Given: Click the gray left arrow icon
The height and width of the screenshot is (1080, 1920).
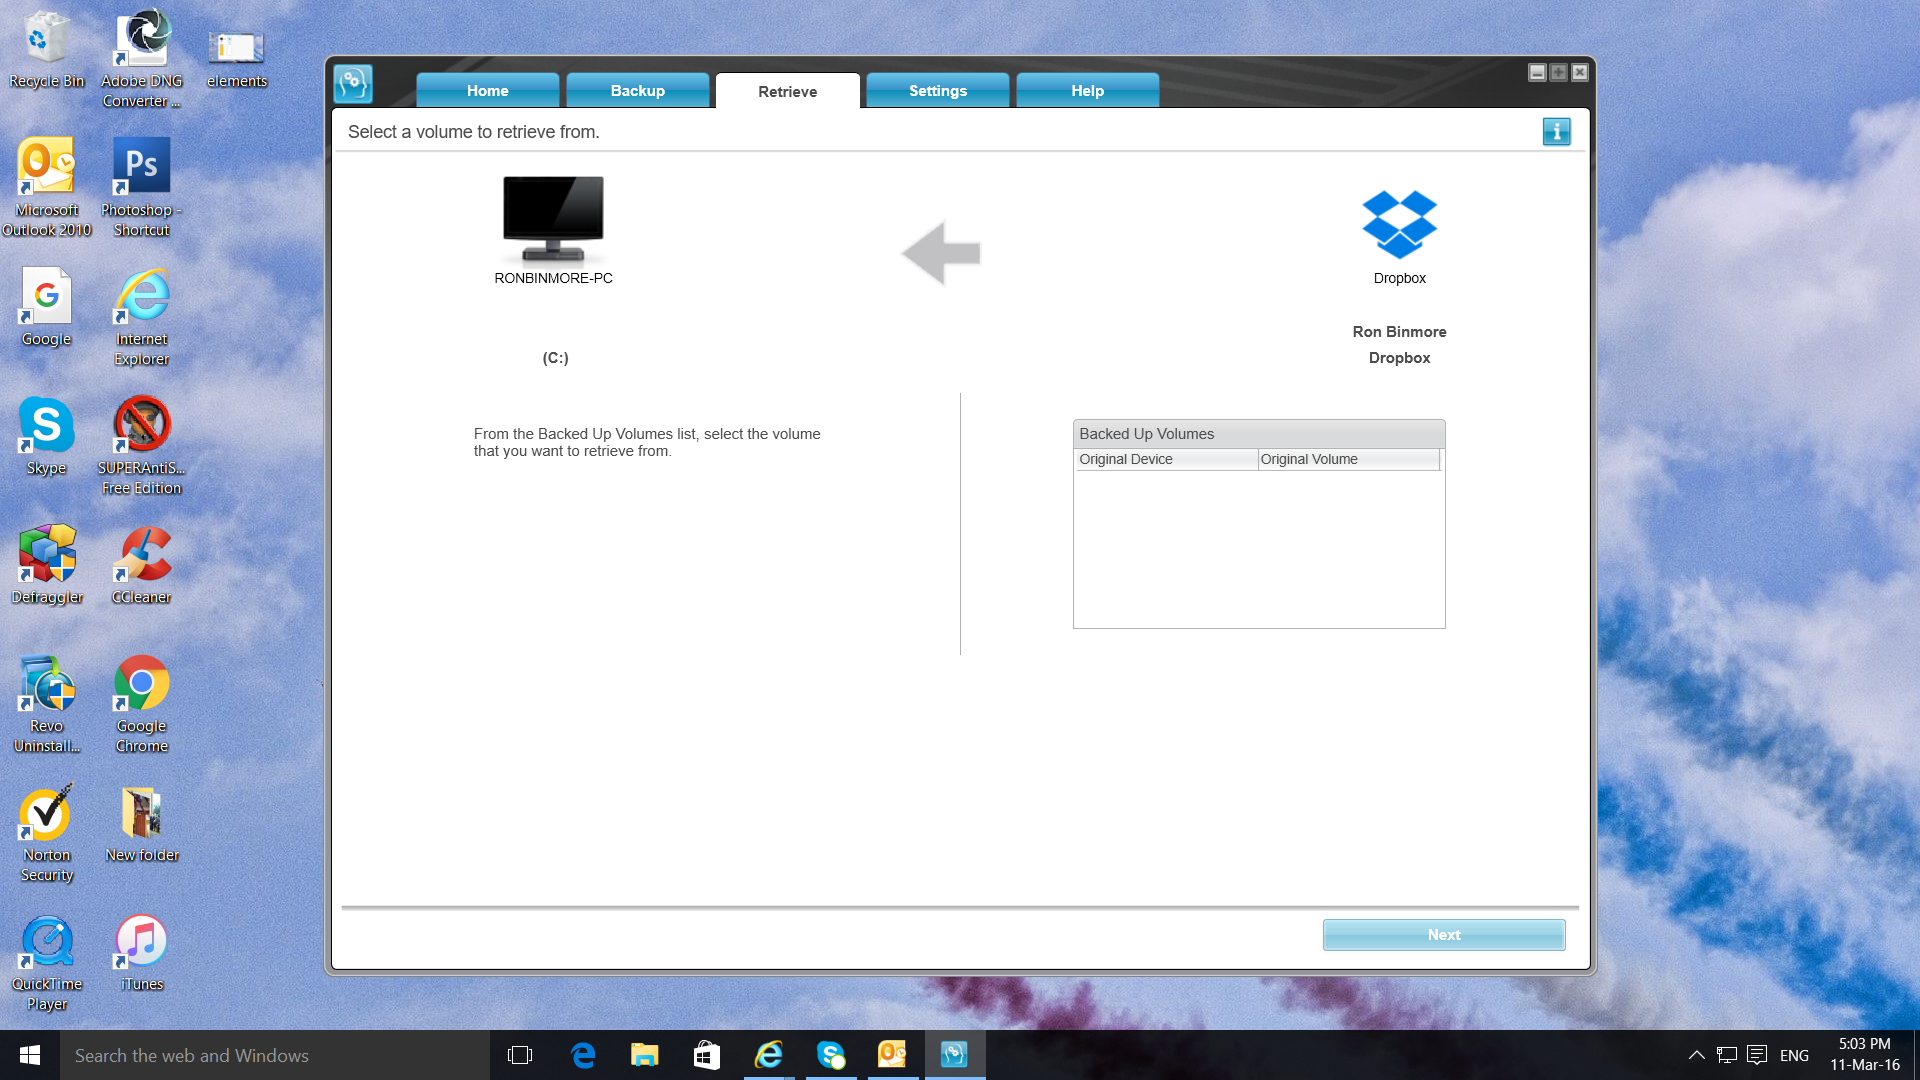Looking at the screenshot, I should point(941,254).
